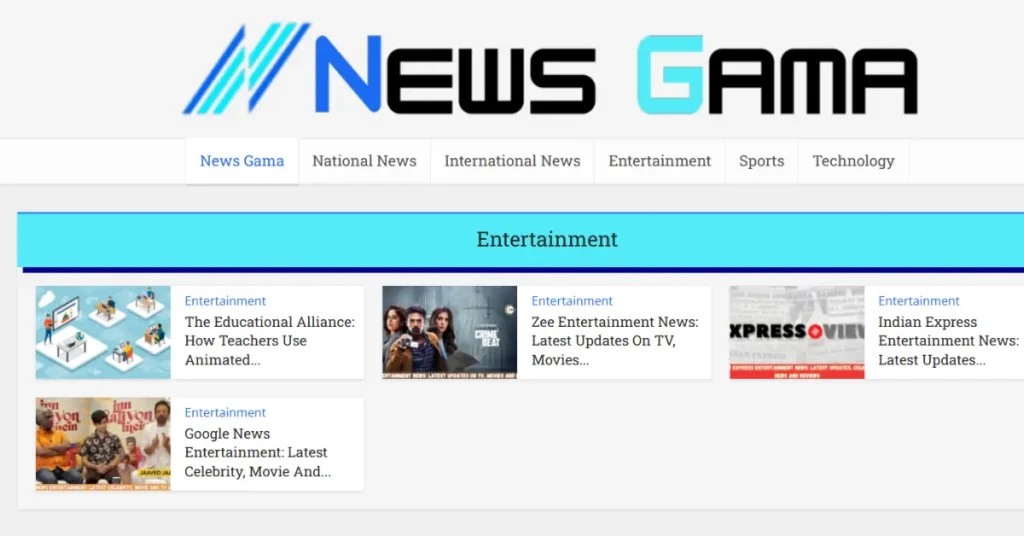Click Entertainment category above Indian Express title
1024x536 pixels.
click(x=919, y=301)
